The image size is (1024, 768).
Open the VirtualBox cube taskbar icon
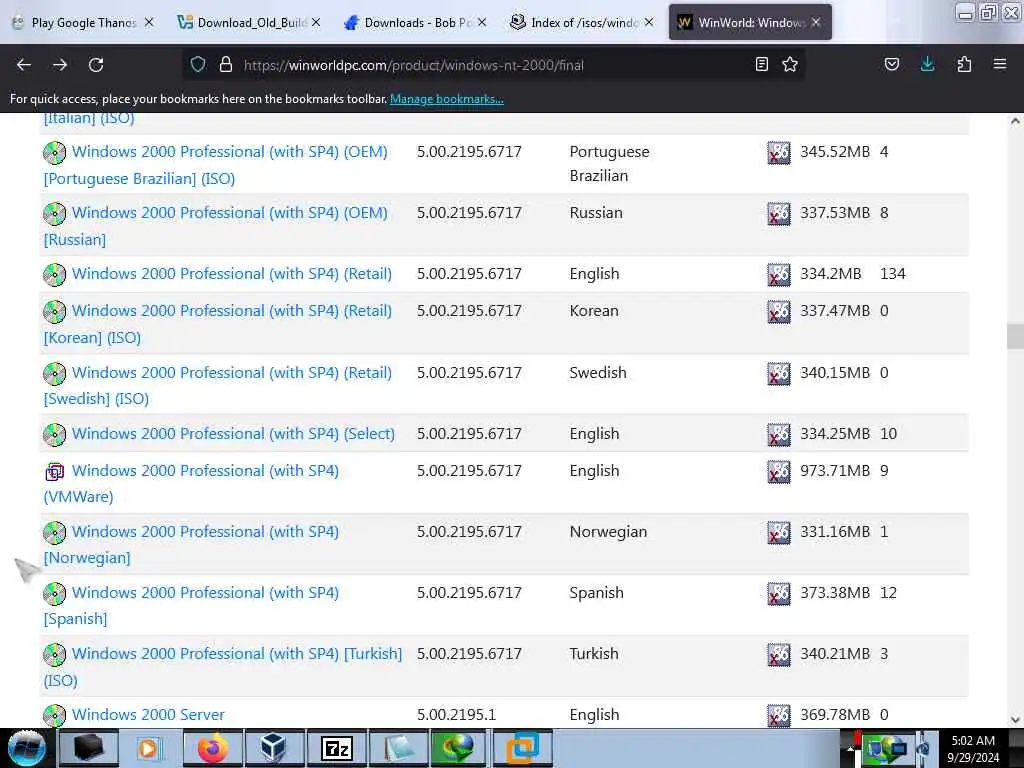coord(274,748)
